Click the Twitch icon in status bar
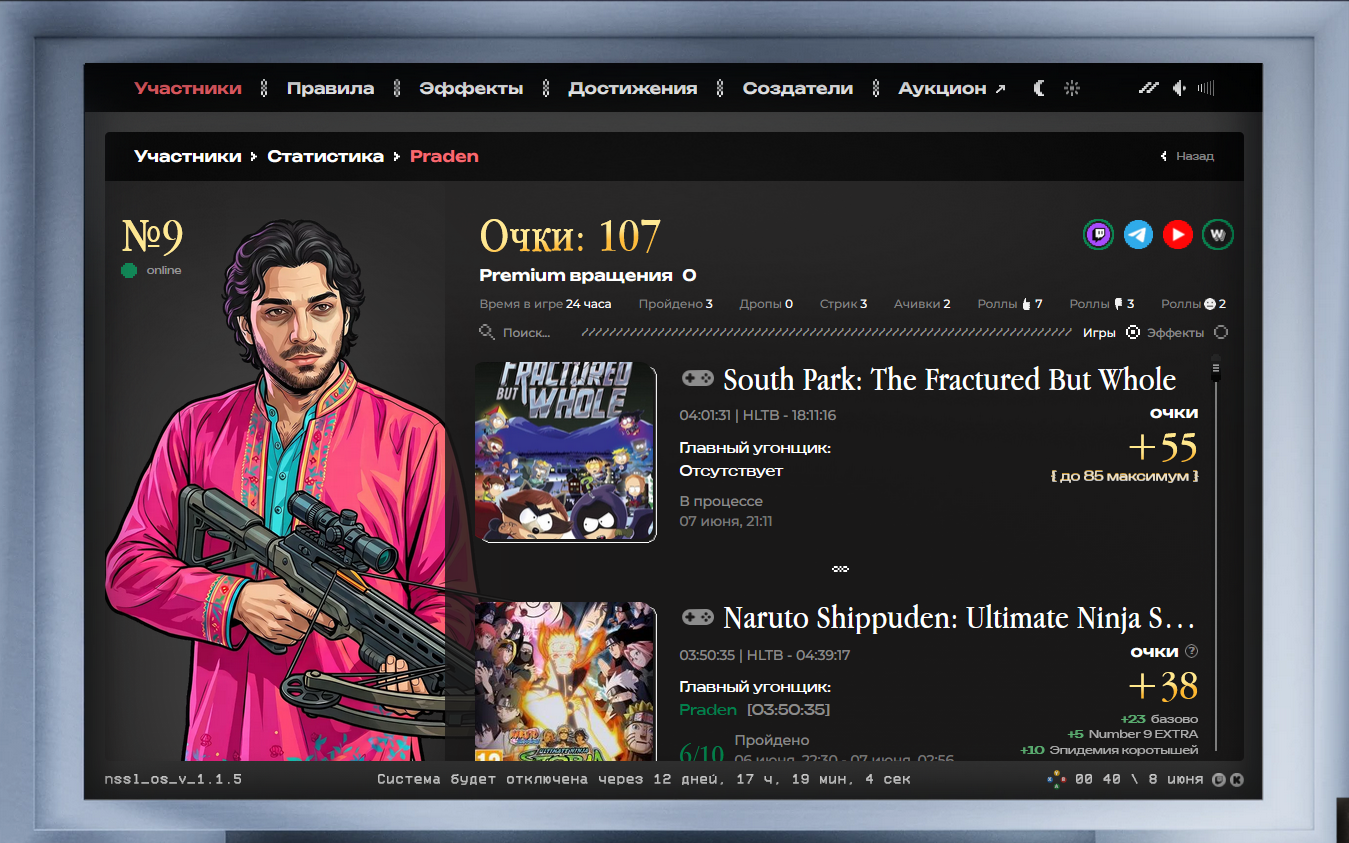1349x843 pixels. pos(1219,779)
